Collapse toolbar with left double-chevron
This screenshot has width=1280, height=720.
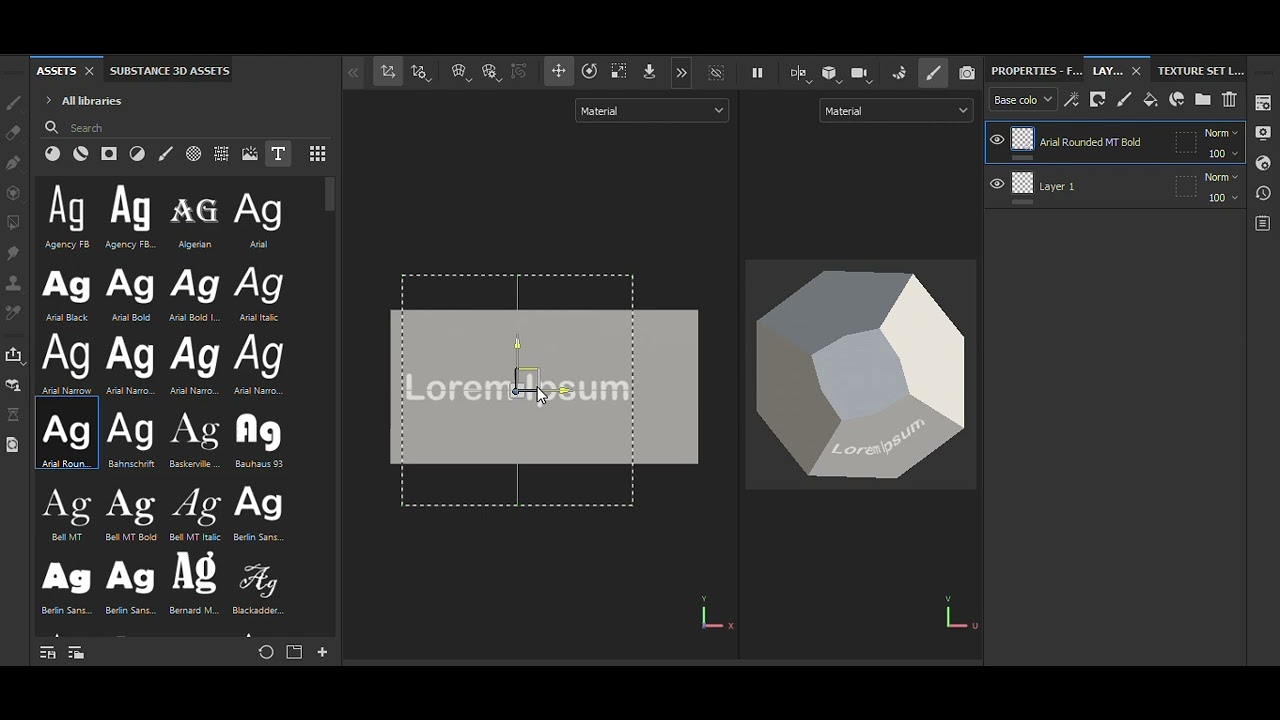pyautogui.click(x=353, y=72)
